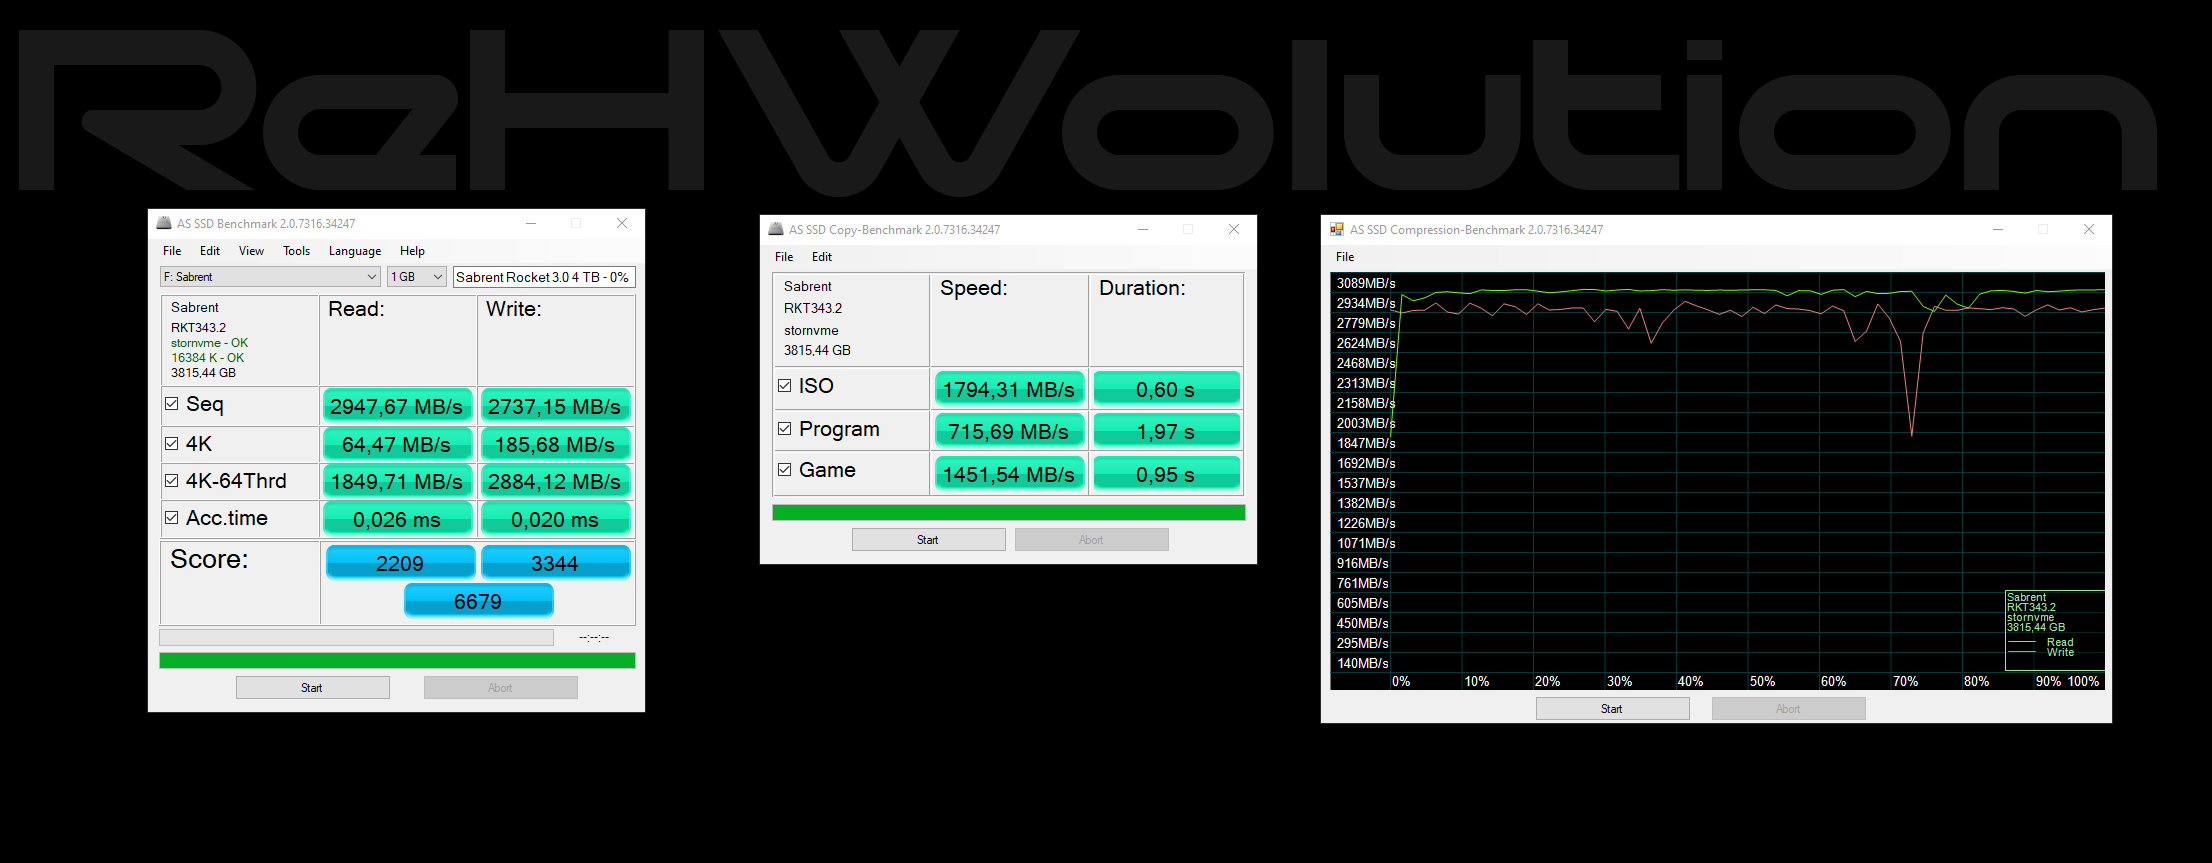This screenshot has width=2212, height=863.
Task: Click the write score 3344 box
Action: pyautogui.click(x=556, y=563)
